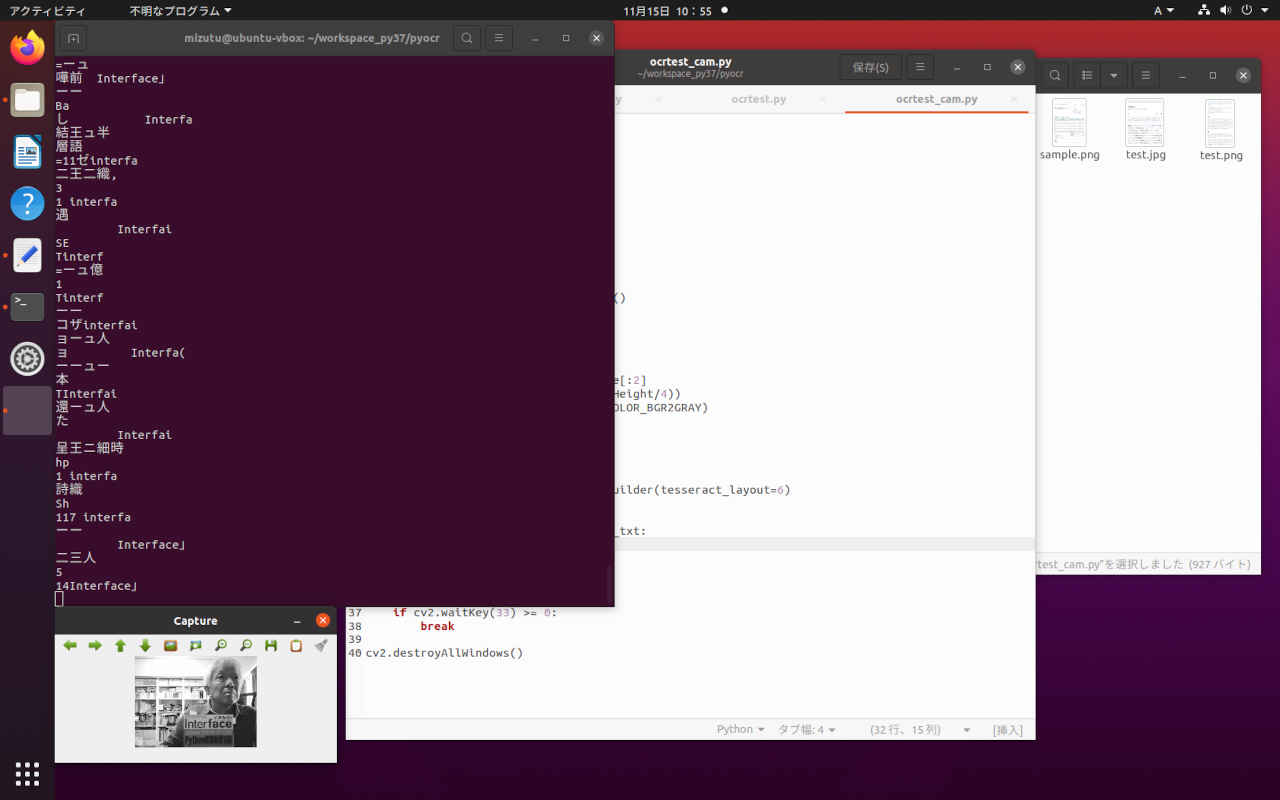Click the first magnifier zoom icon in Capture
This screenshot has height=800, width=1280.
(x=221, y=646)
